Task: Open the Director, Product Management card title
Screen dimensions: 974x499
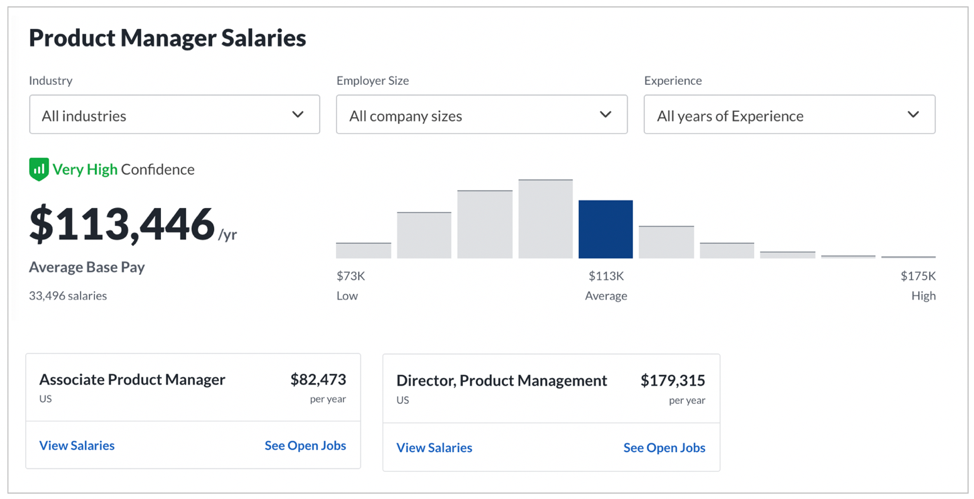Action: (x=502, y=381)
